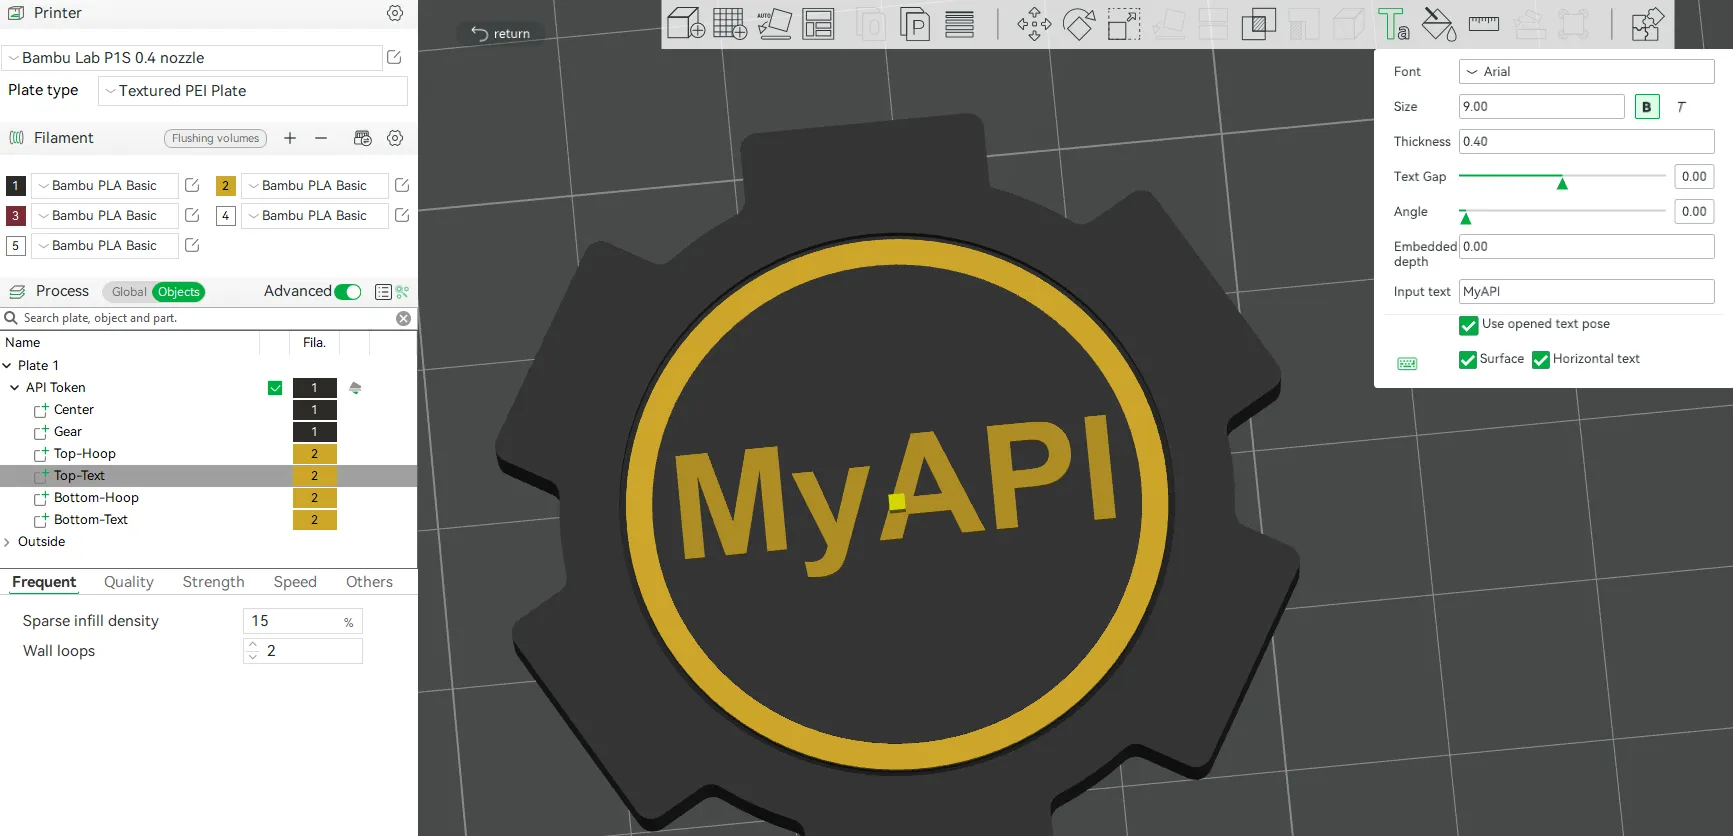Select the Scale tool in toolbar
Screen dimensions: 1733x836
1123,24
